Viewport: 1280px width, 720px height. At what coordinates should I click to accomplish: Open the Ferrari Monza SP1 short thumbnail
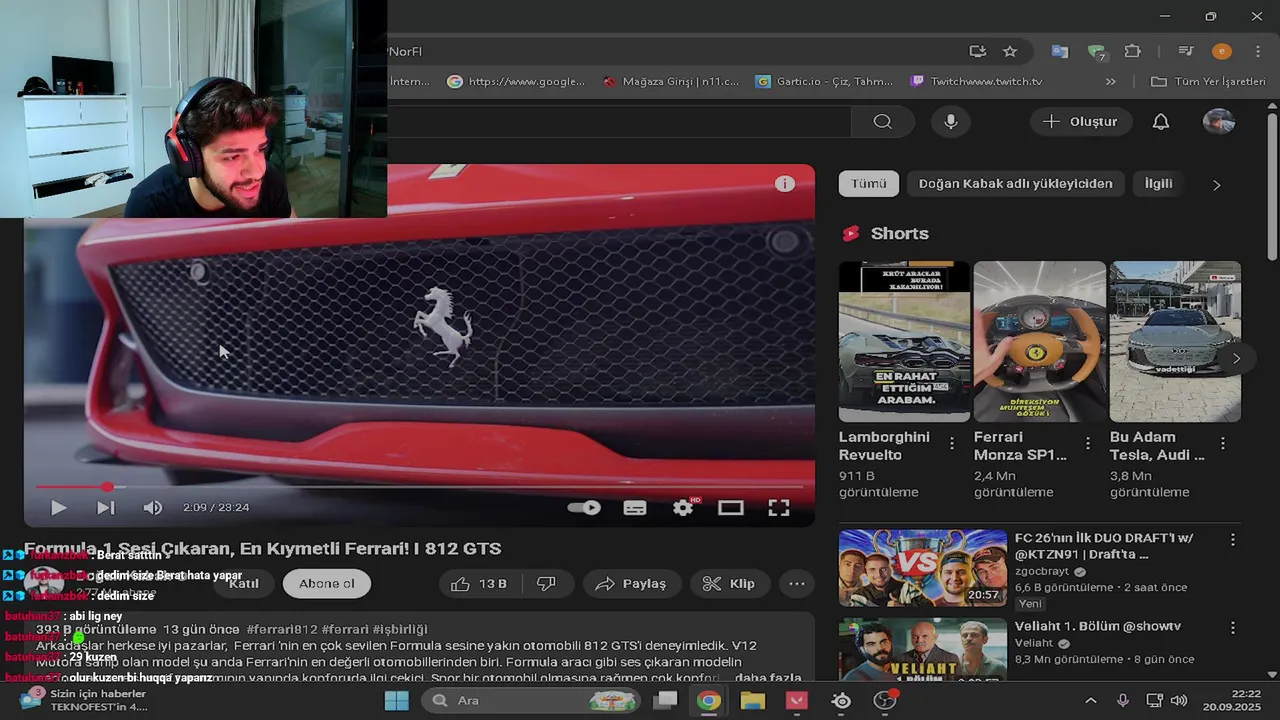pos(1040,342)
